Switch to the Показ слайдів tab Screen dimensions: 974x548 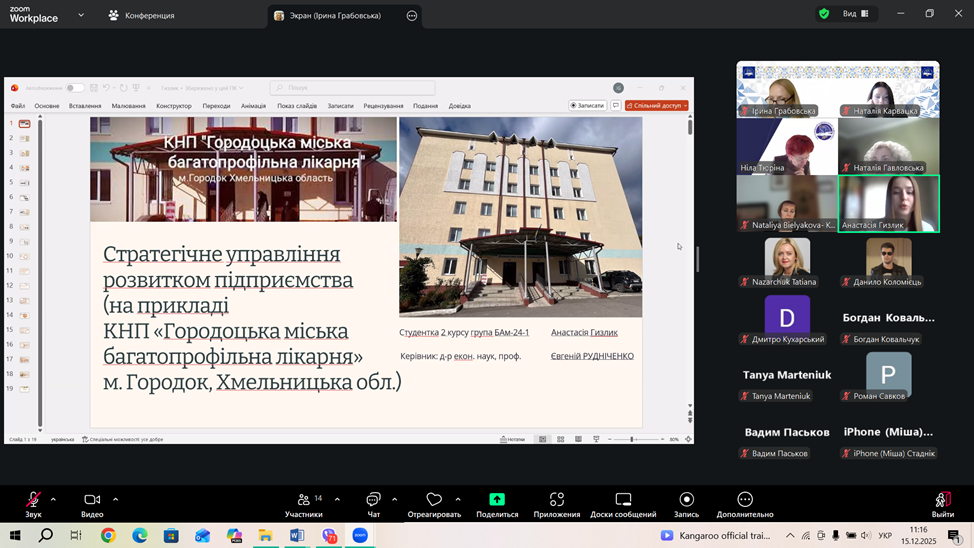coord(297,106)
